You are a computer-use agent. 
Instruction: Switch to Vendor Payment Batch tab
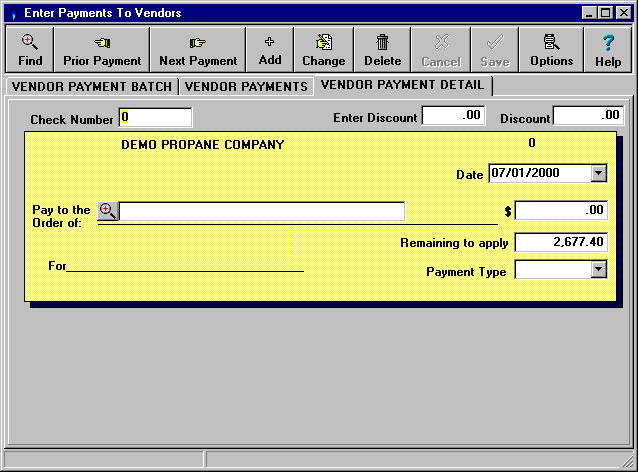coord(91,87)
